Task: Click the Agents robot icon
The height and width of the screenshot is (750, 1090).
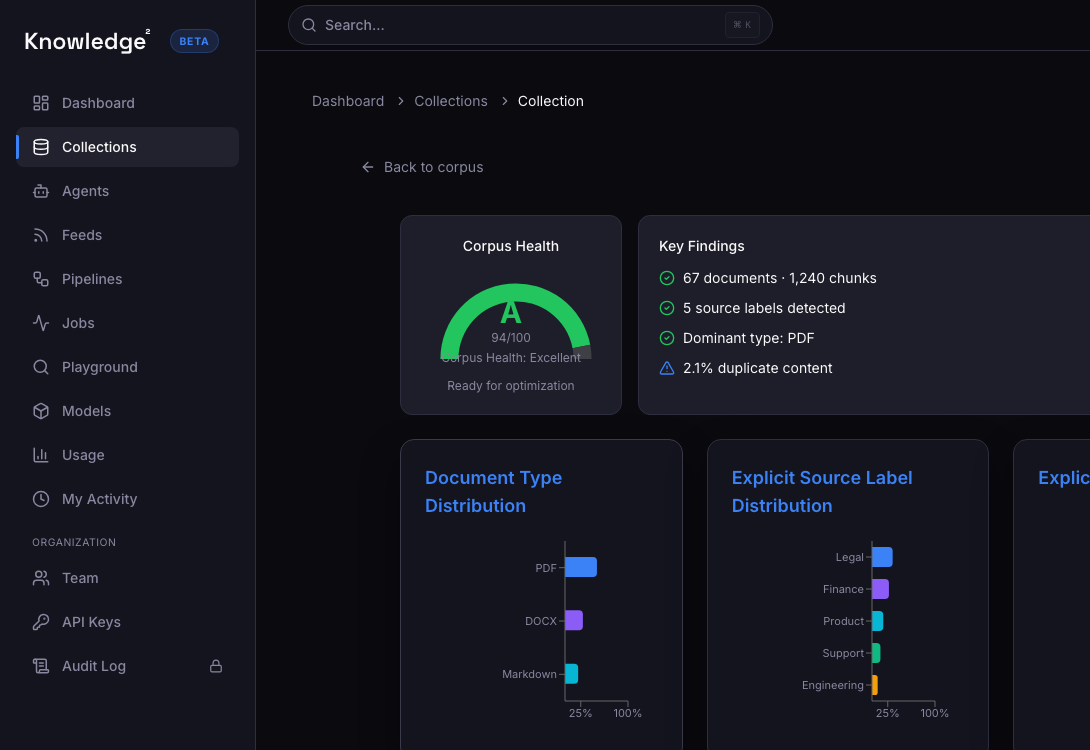Action: click(x=41, y=191)
